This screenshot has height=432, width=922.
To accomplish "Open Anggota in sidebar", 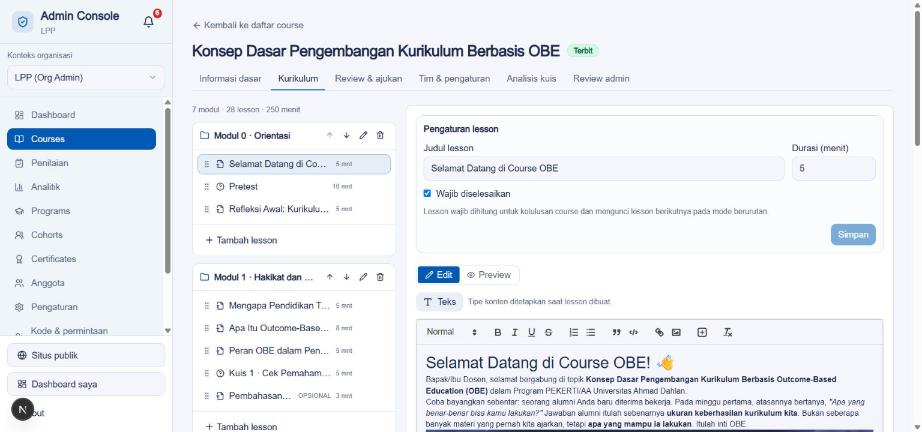I will click(81, 283).
